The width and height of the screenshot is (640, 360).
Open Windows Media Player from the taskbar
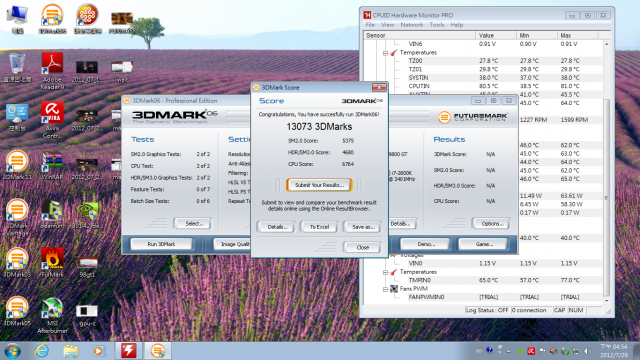[x=98, y=351]
